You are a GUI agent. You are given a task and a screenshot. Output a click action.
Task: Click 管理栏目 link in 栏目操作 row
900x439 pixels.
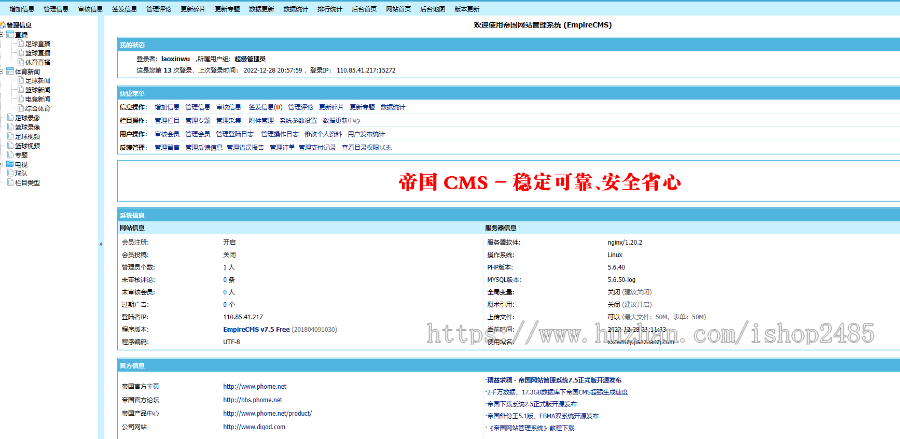coord(167,121)
